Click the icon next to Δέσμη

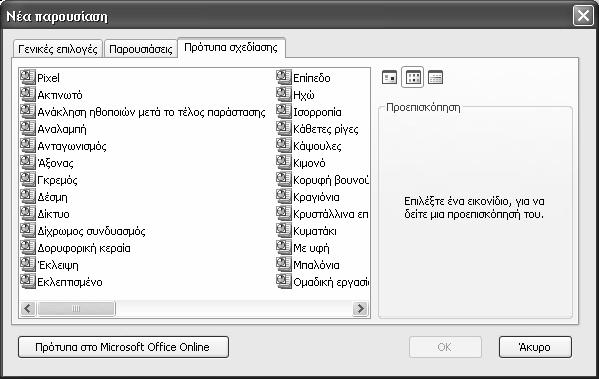point(28,196)
